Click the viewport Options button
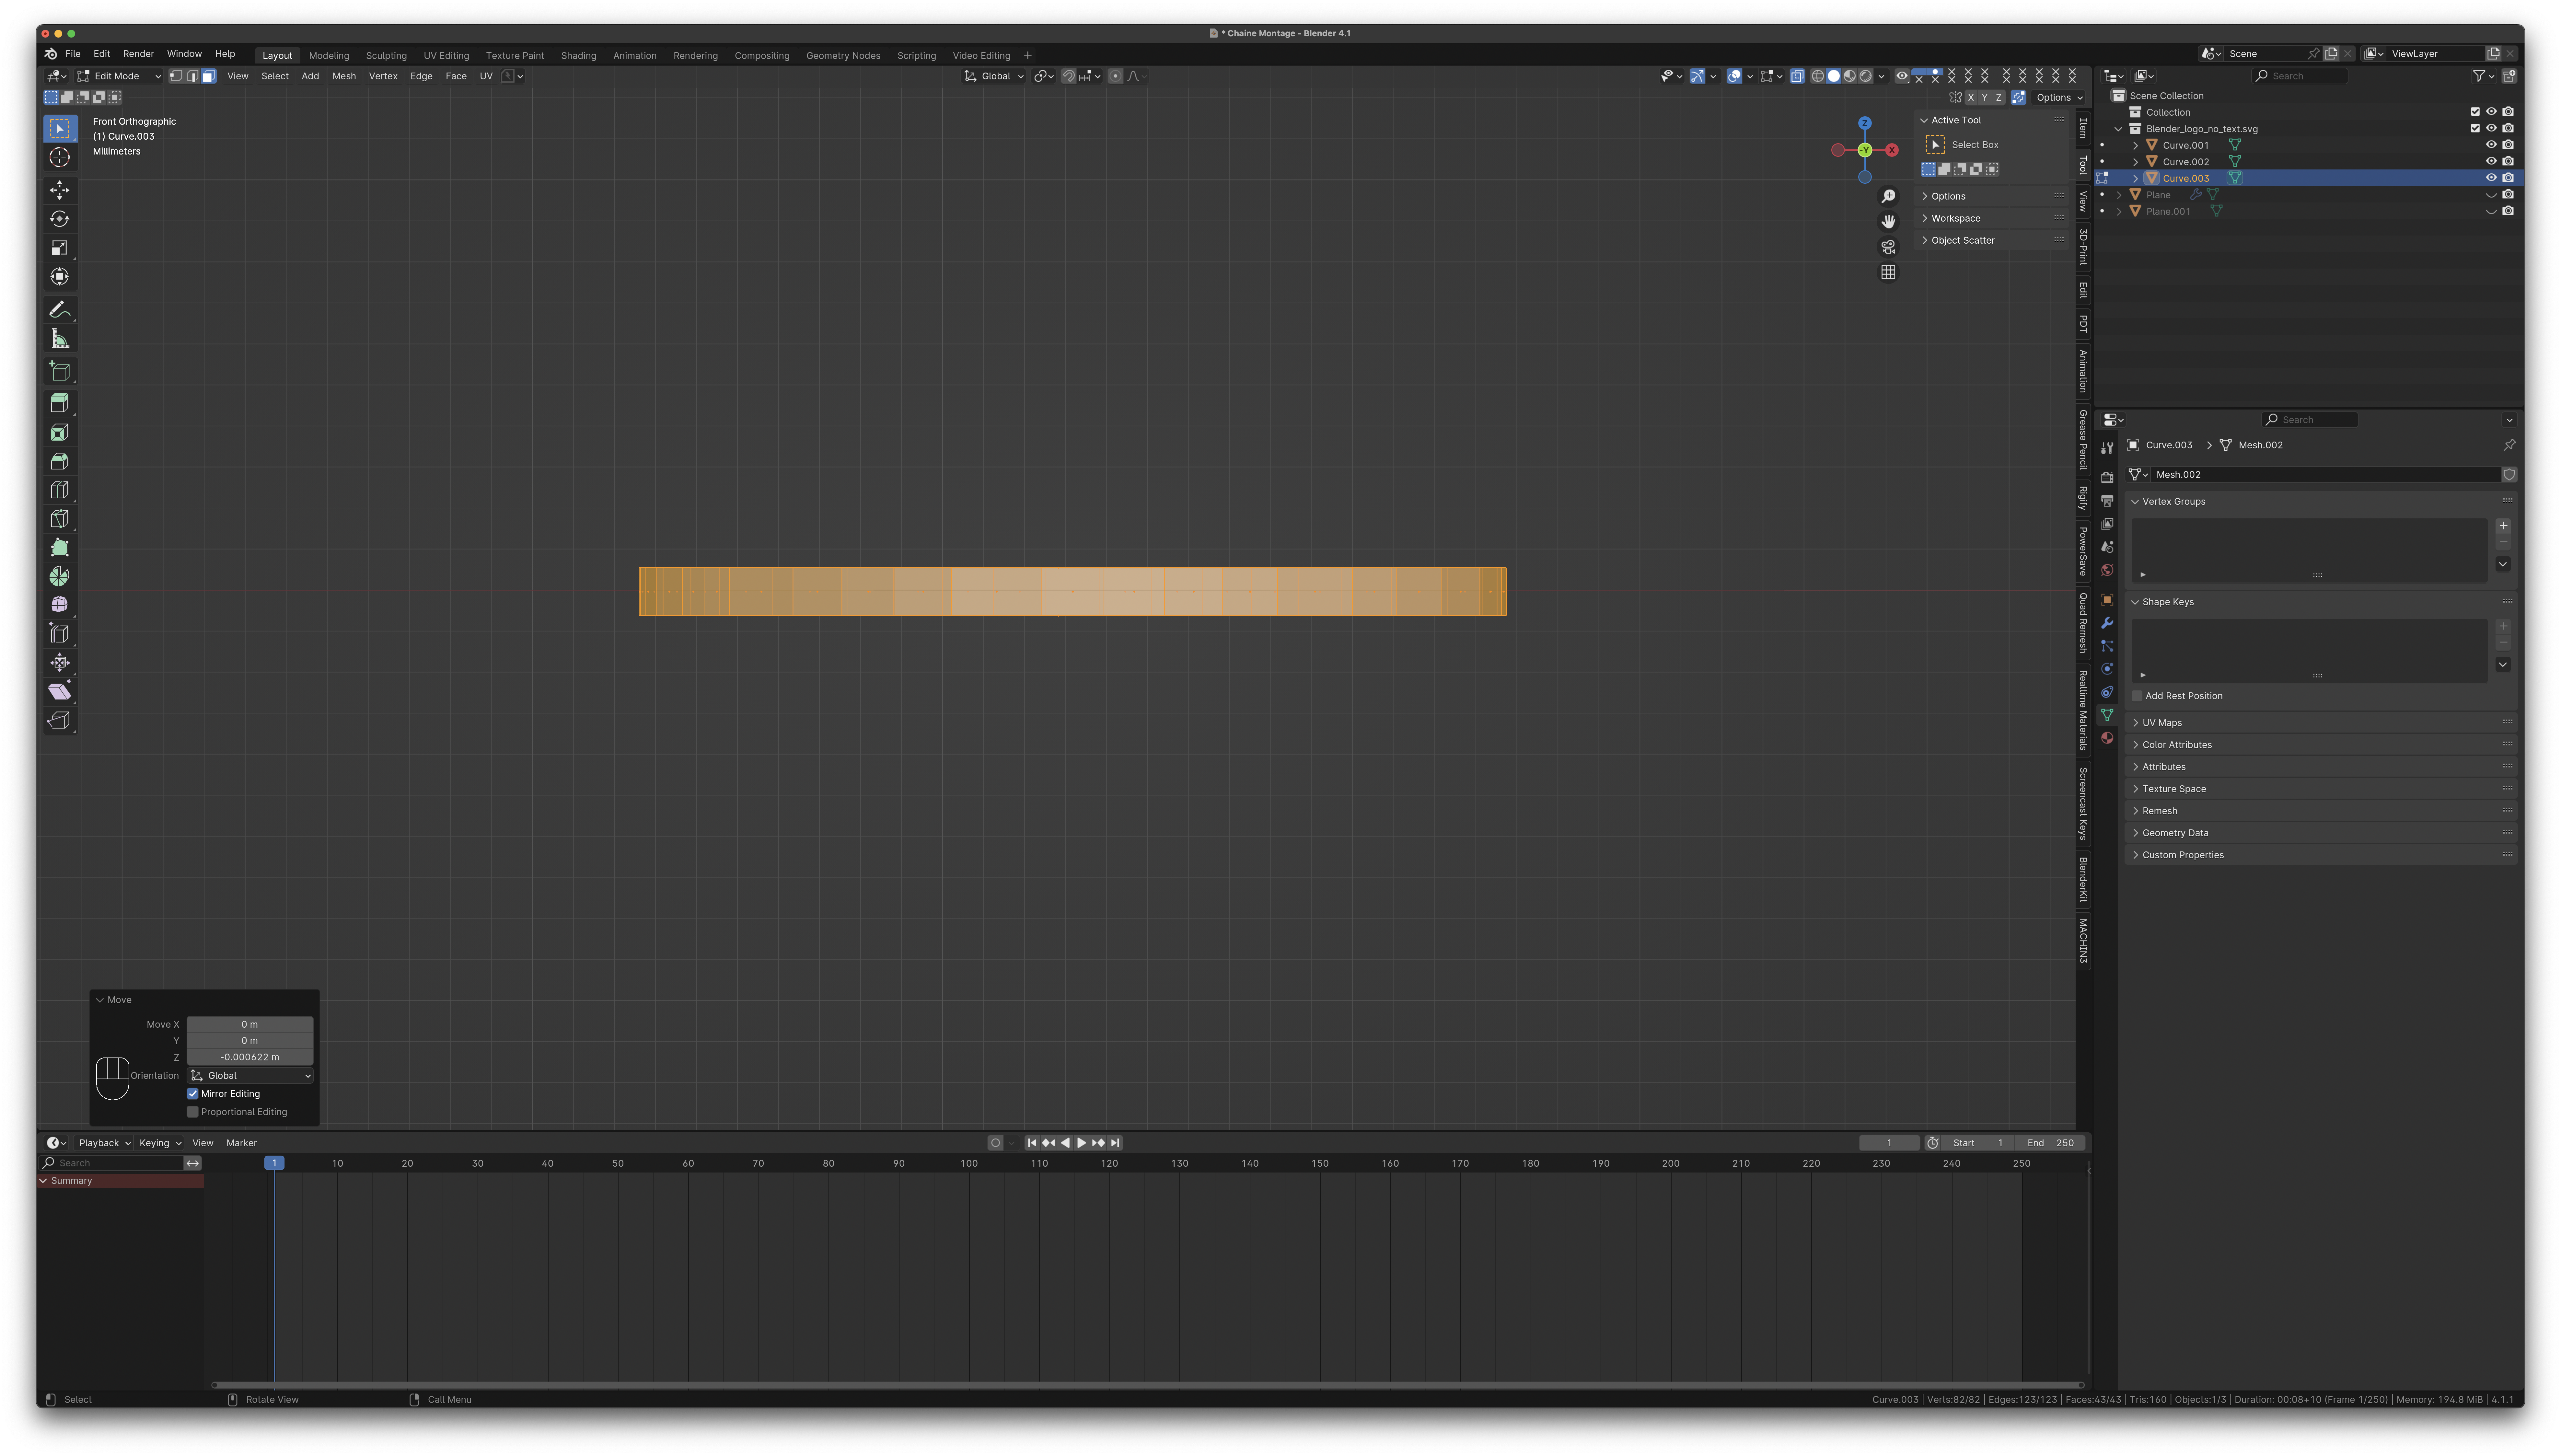 point(2059,98)
